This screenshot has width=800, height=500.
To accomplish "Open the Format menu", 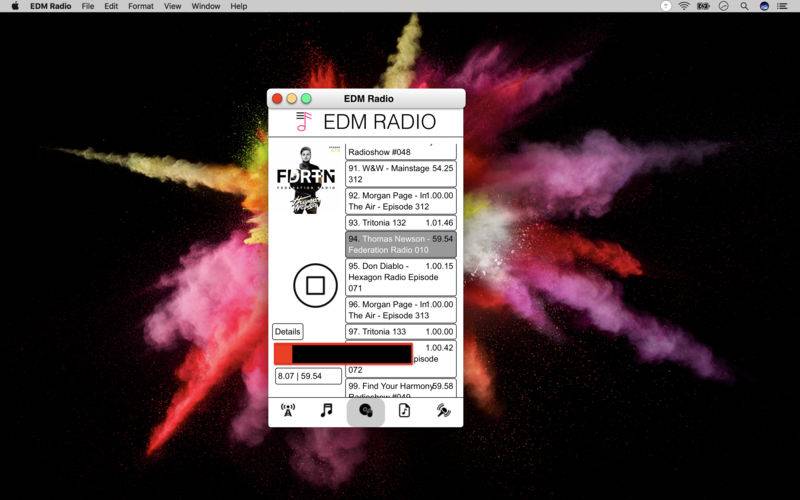I will 141,6.
